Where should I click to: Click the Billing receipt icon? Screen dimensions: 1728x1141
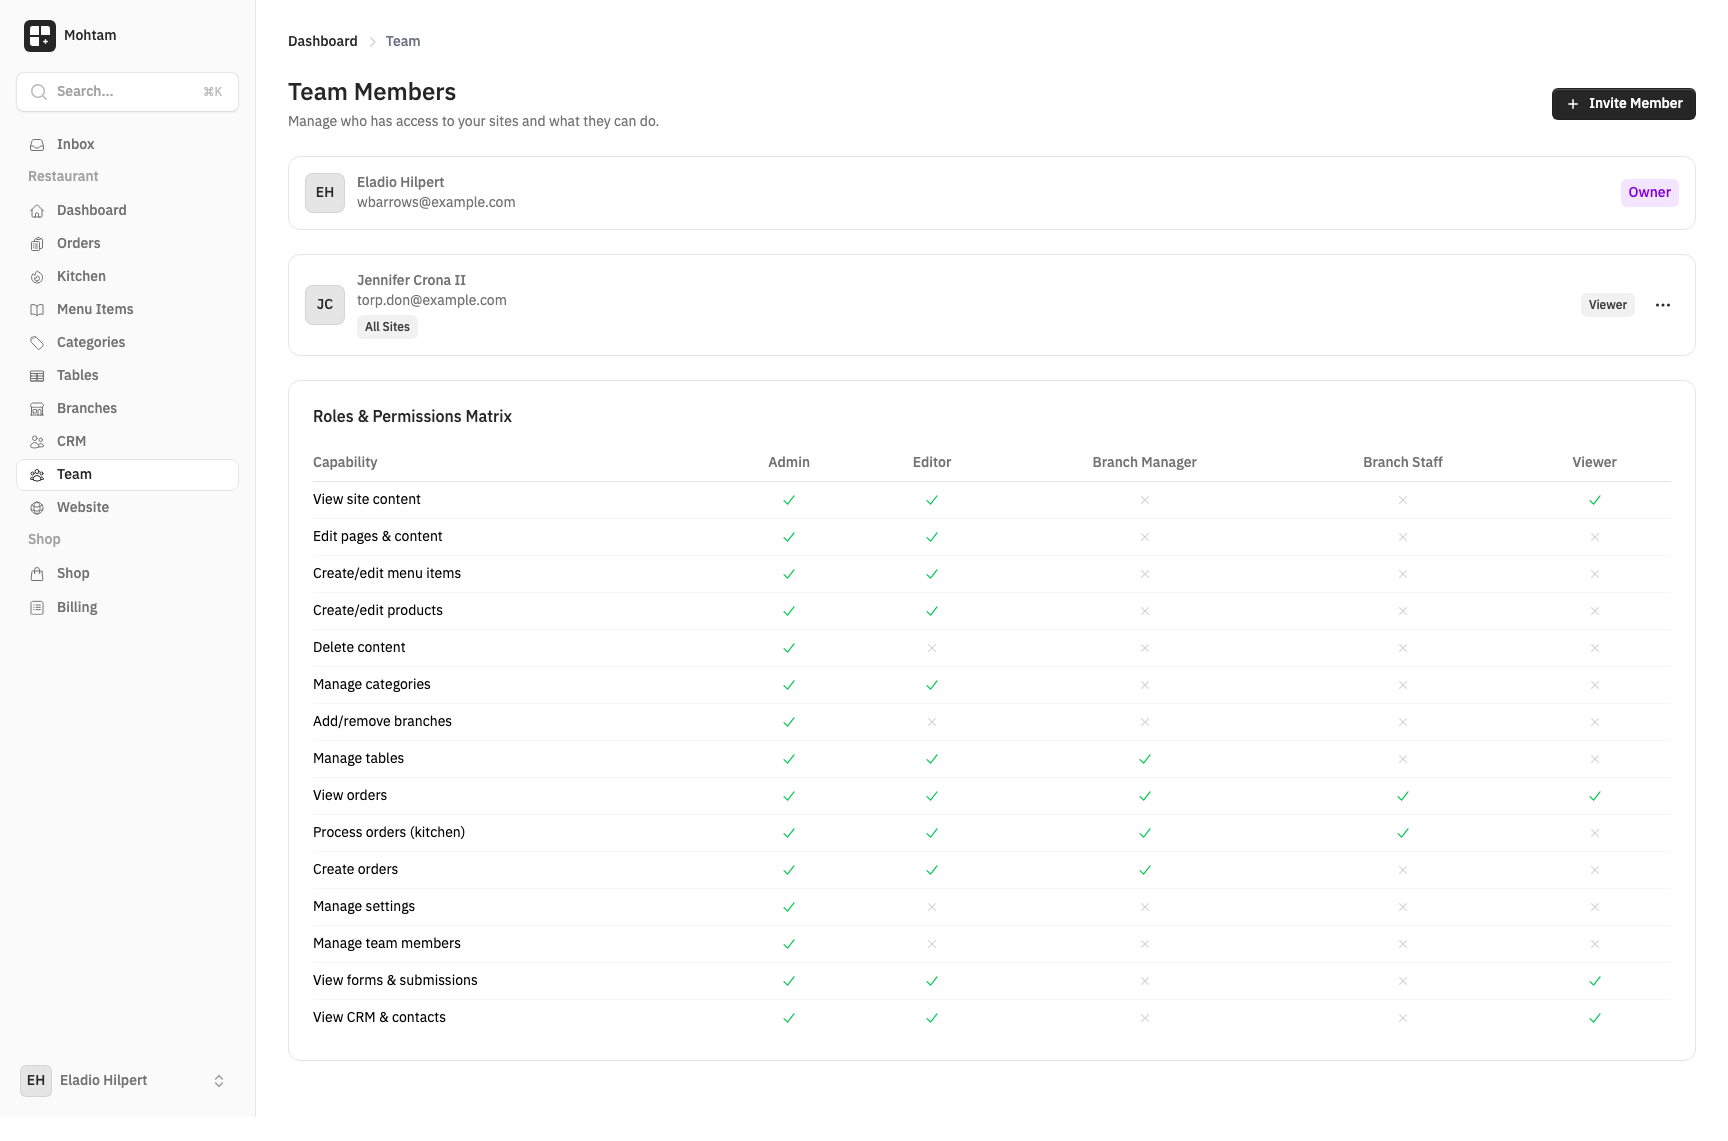[x=37, y=608]
